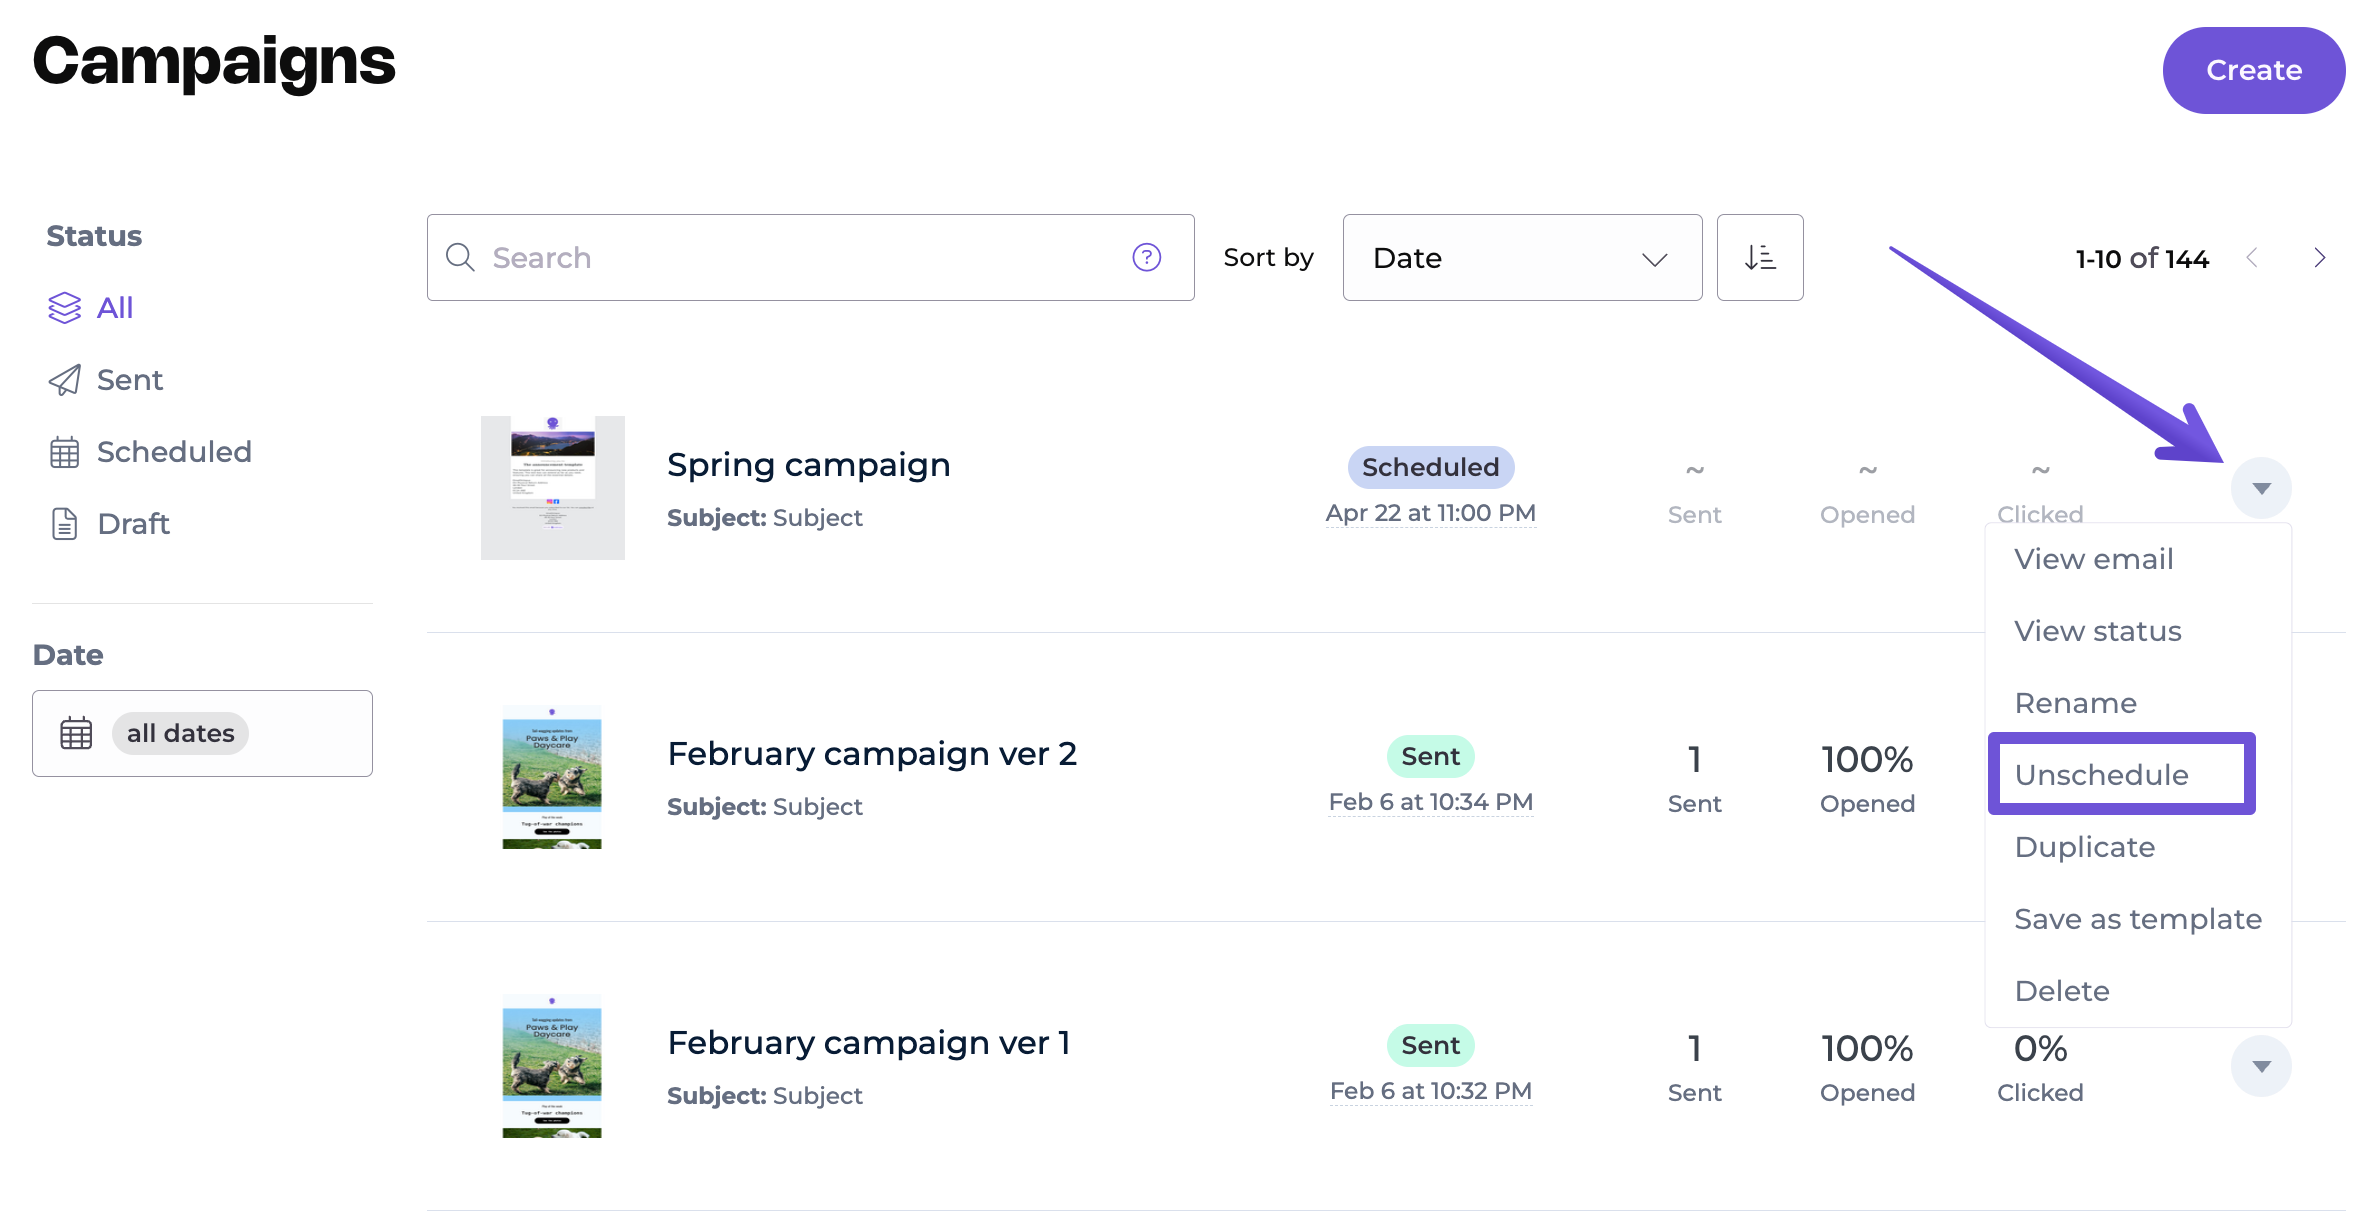The image size is (2376, 1224).
Task: Select Save as template option
Action: (2137, 919)
